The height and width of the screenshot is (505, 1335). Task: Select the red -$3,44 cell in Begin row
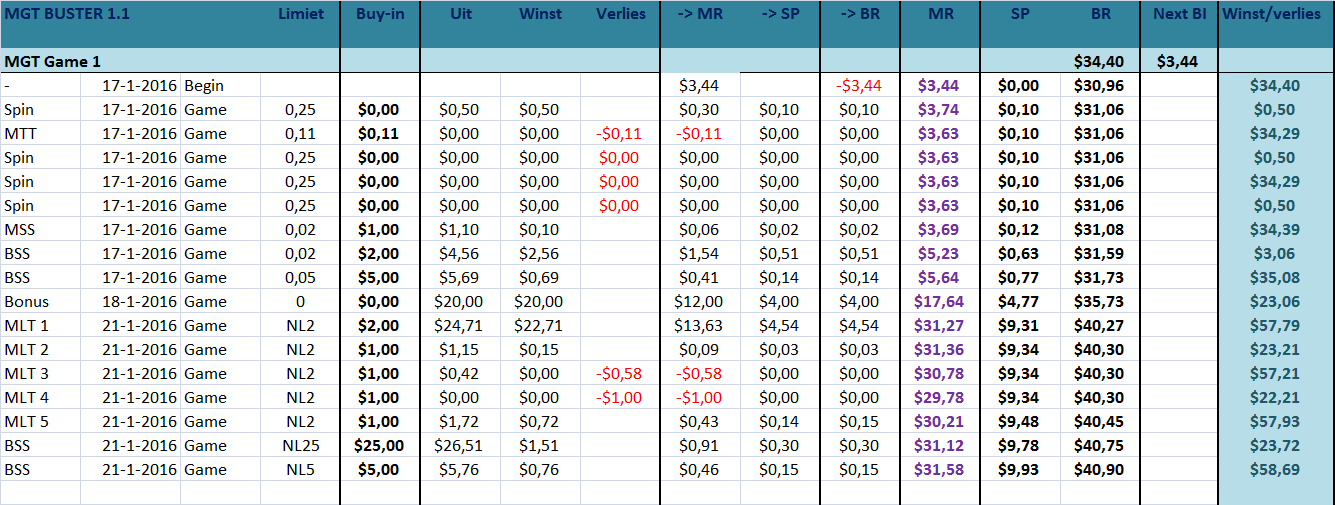859,86
